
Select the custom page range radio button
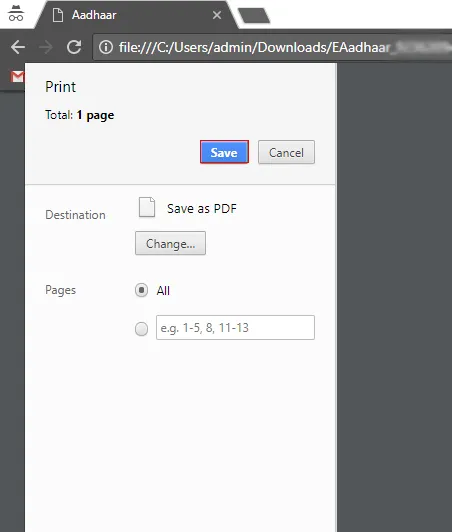141,328
